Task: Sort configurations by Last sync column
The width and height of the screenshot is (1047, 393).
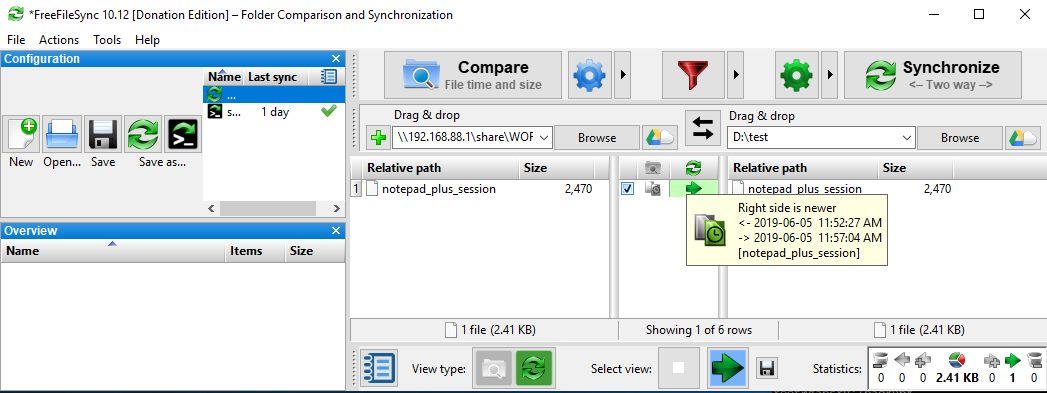Action: (276, 77)
